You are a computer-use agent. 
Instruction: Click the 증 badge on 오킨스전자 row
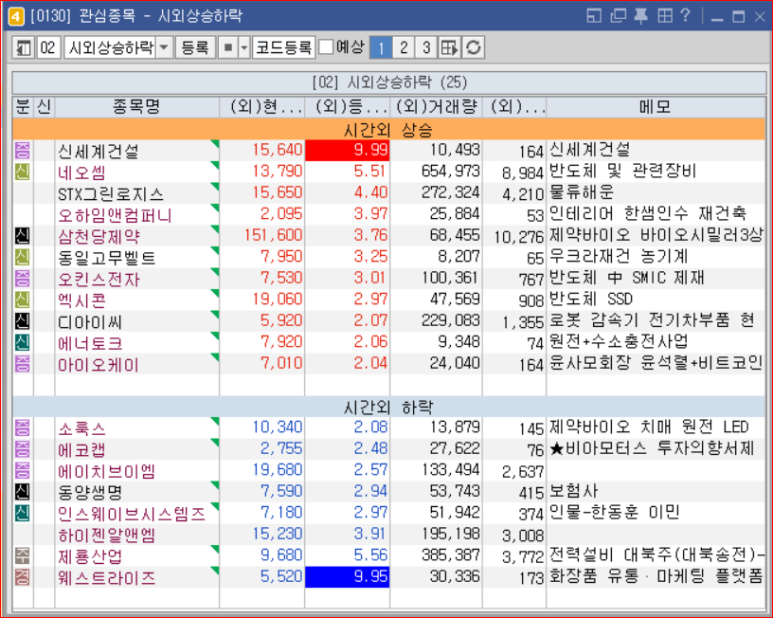point(22,278)
